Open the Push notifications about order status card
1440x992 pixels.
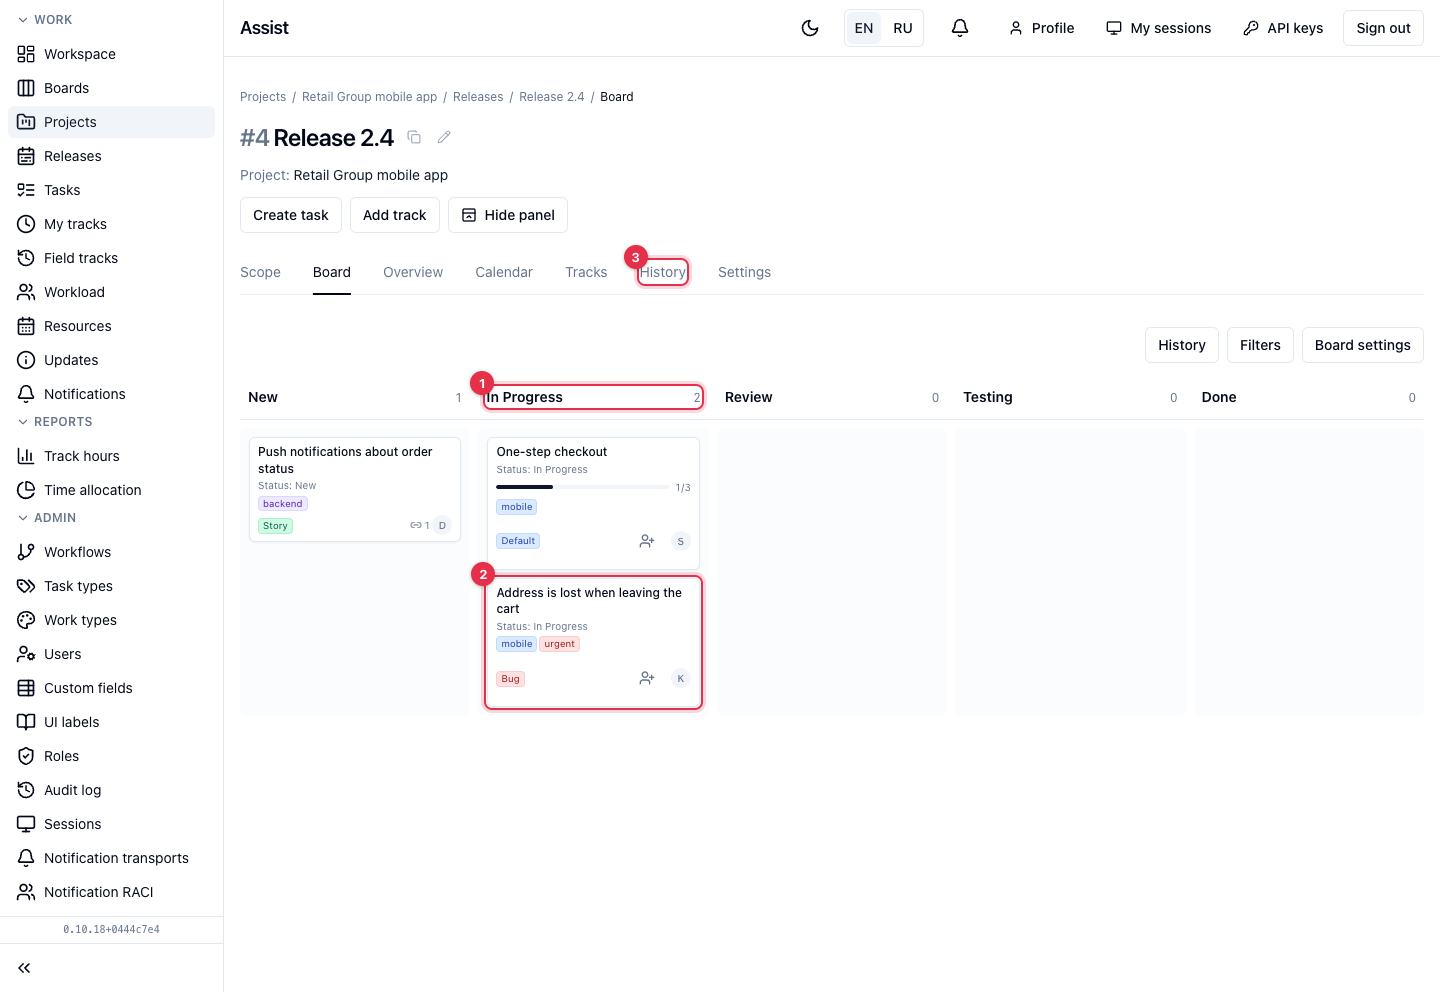(x=355, y=489)
